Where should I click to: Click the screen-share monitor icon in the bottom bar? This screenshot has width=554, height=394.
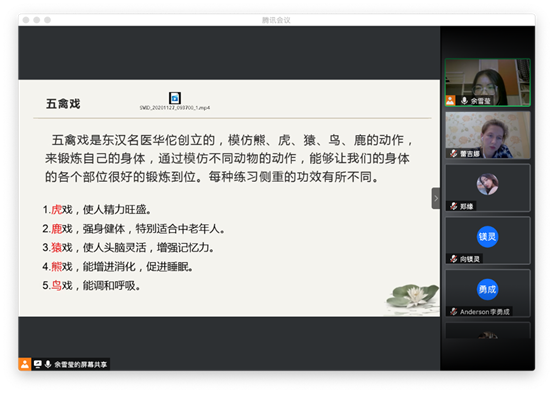coord(37,364)
